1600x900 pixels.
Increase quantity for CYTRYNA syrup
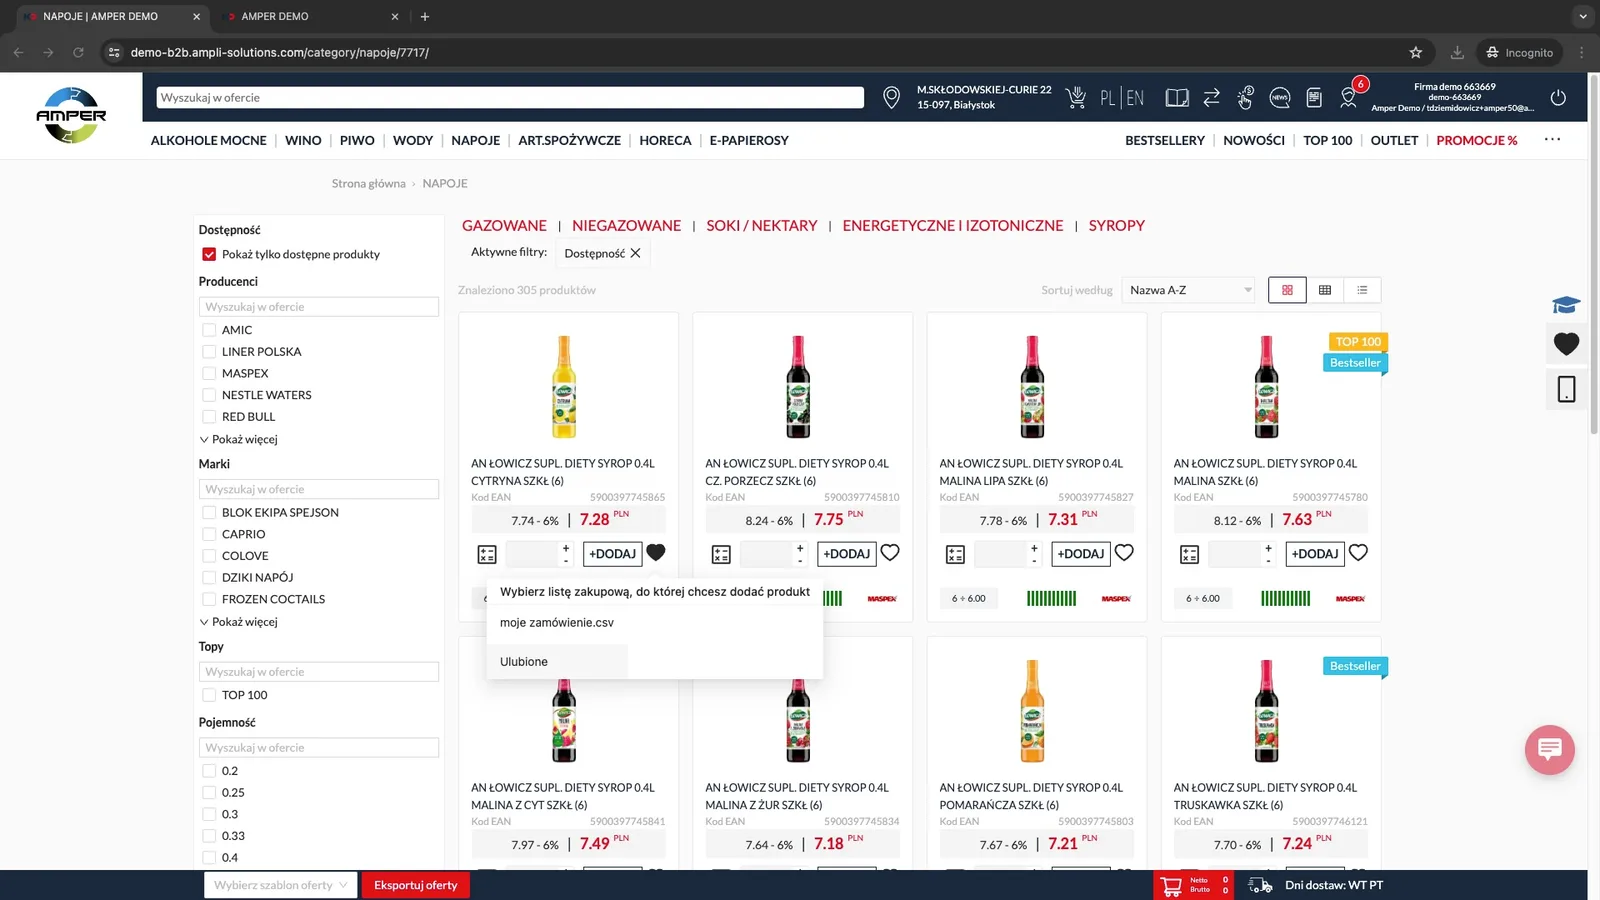(x=566, y=548)
